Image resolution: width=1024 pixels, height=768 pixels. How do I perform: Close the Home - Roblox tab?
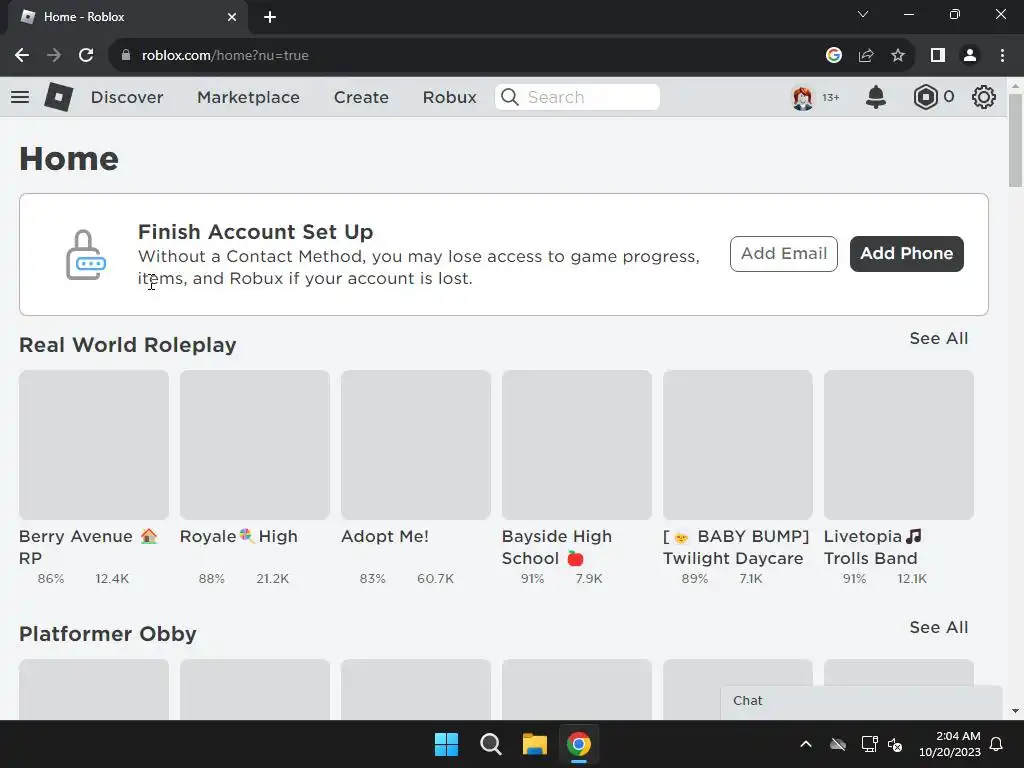coord(232,17)
